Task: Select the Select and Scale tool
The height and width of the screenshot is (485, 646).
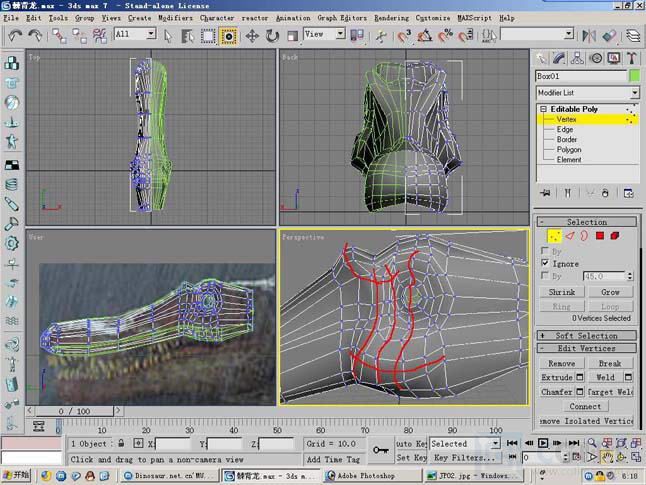Action: (x=292, y=36)
